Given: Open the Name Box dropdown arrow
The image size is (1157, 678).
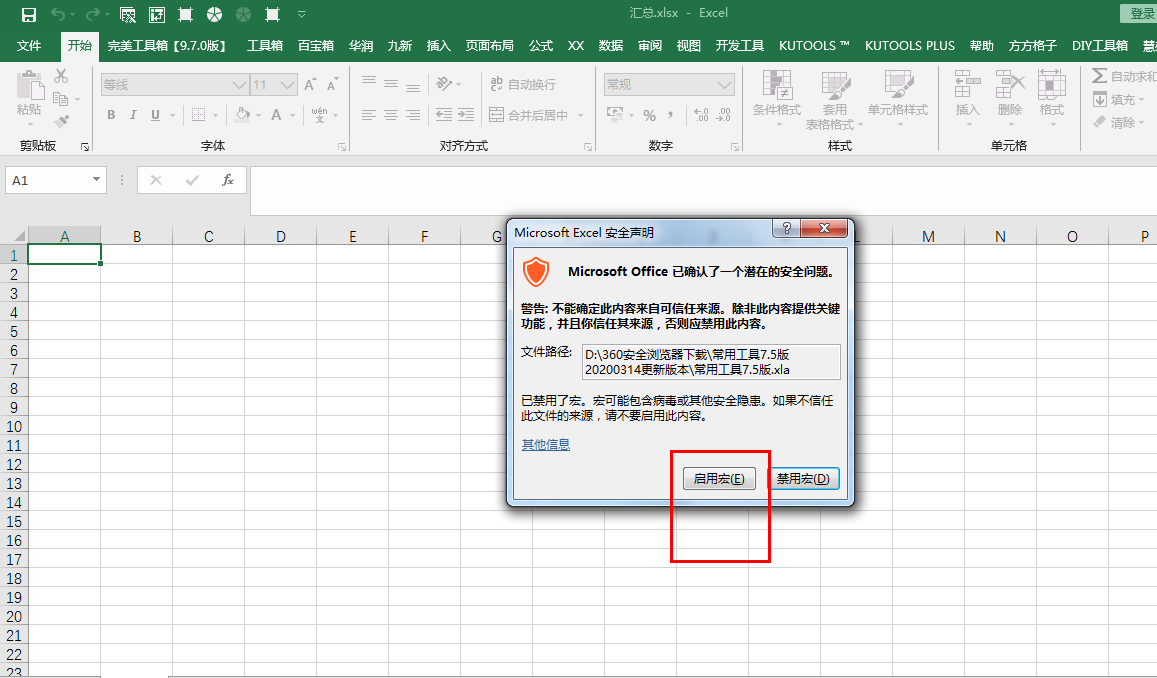Looking at the screenshot, I should coord(97,180).
